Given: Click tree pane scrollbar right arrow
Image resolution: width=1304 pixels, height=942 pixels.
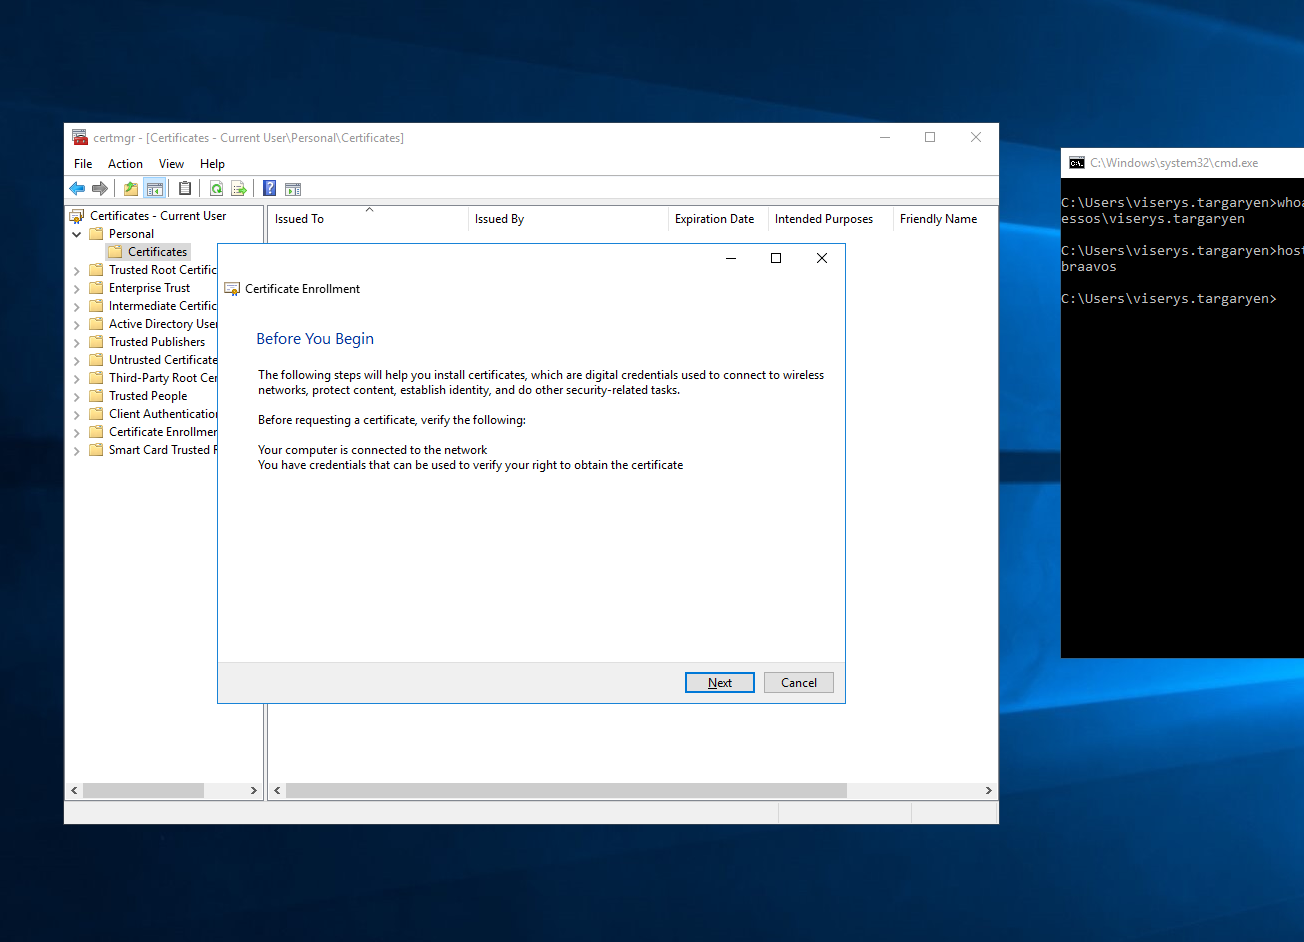Looking at the screenshot, I should click(253, 790).
